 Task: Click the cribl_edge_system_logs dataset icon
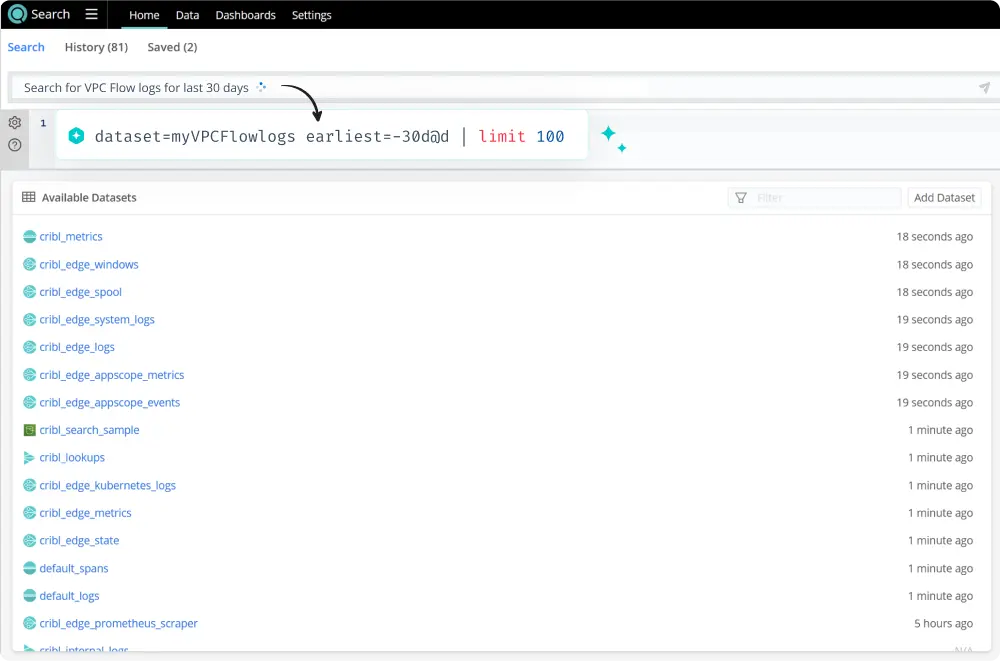click(x=29, y=320)
